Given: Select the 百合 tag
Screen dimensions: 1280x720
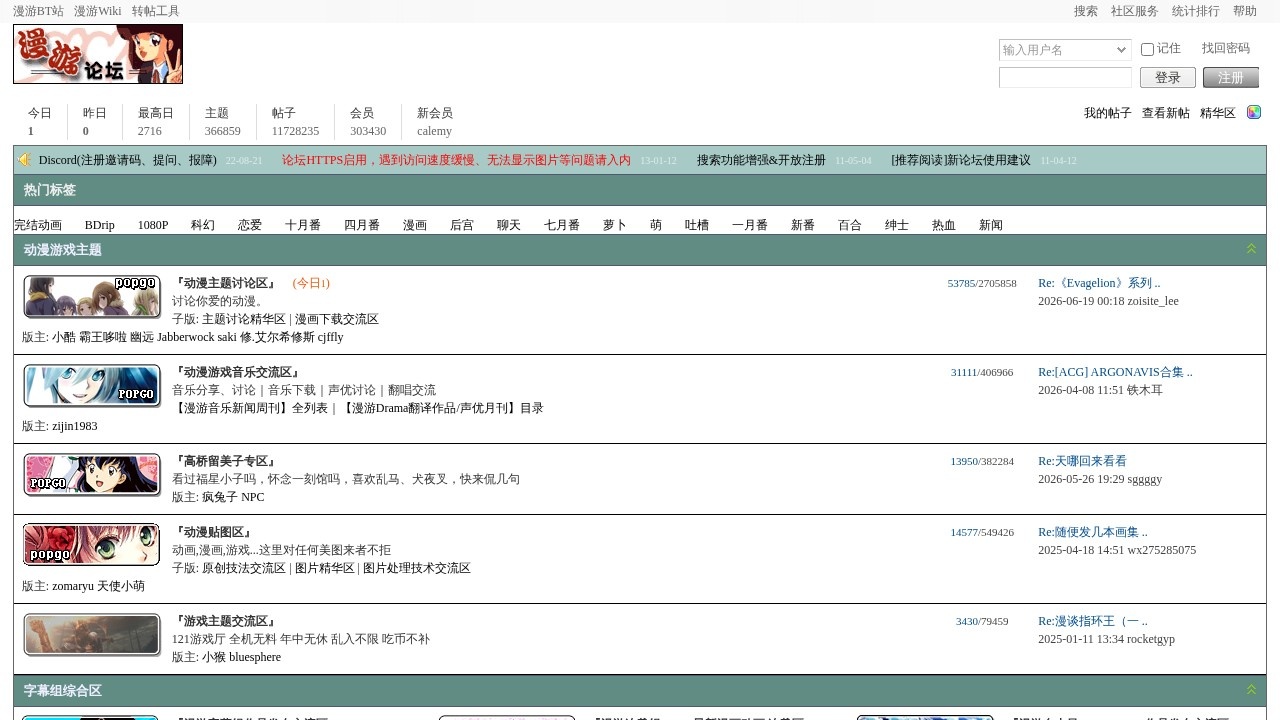Looking at the screenshot, I should pyautogui.click(x=850, y=225).
